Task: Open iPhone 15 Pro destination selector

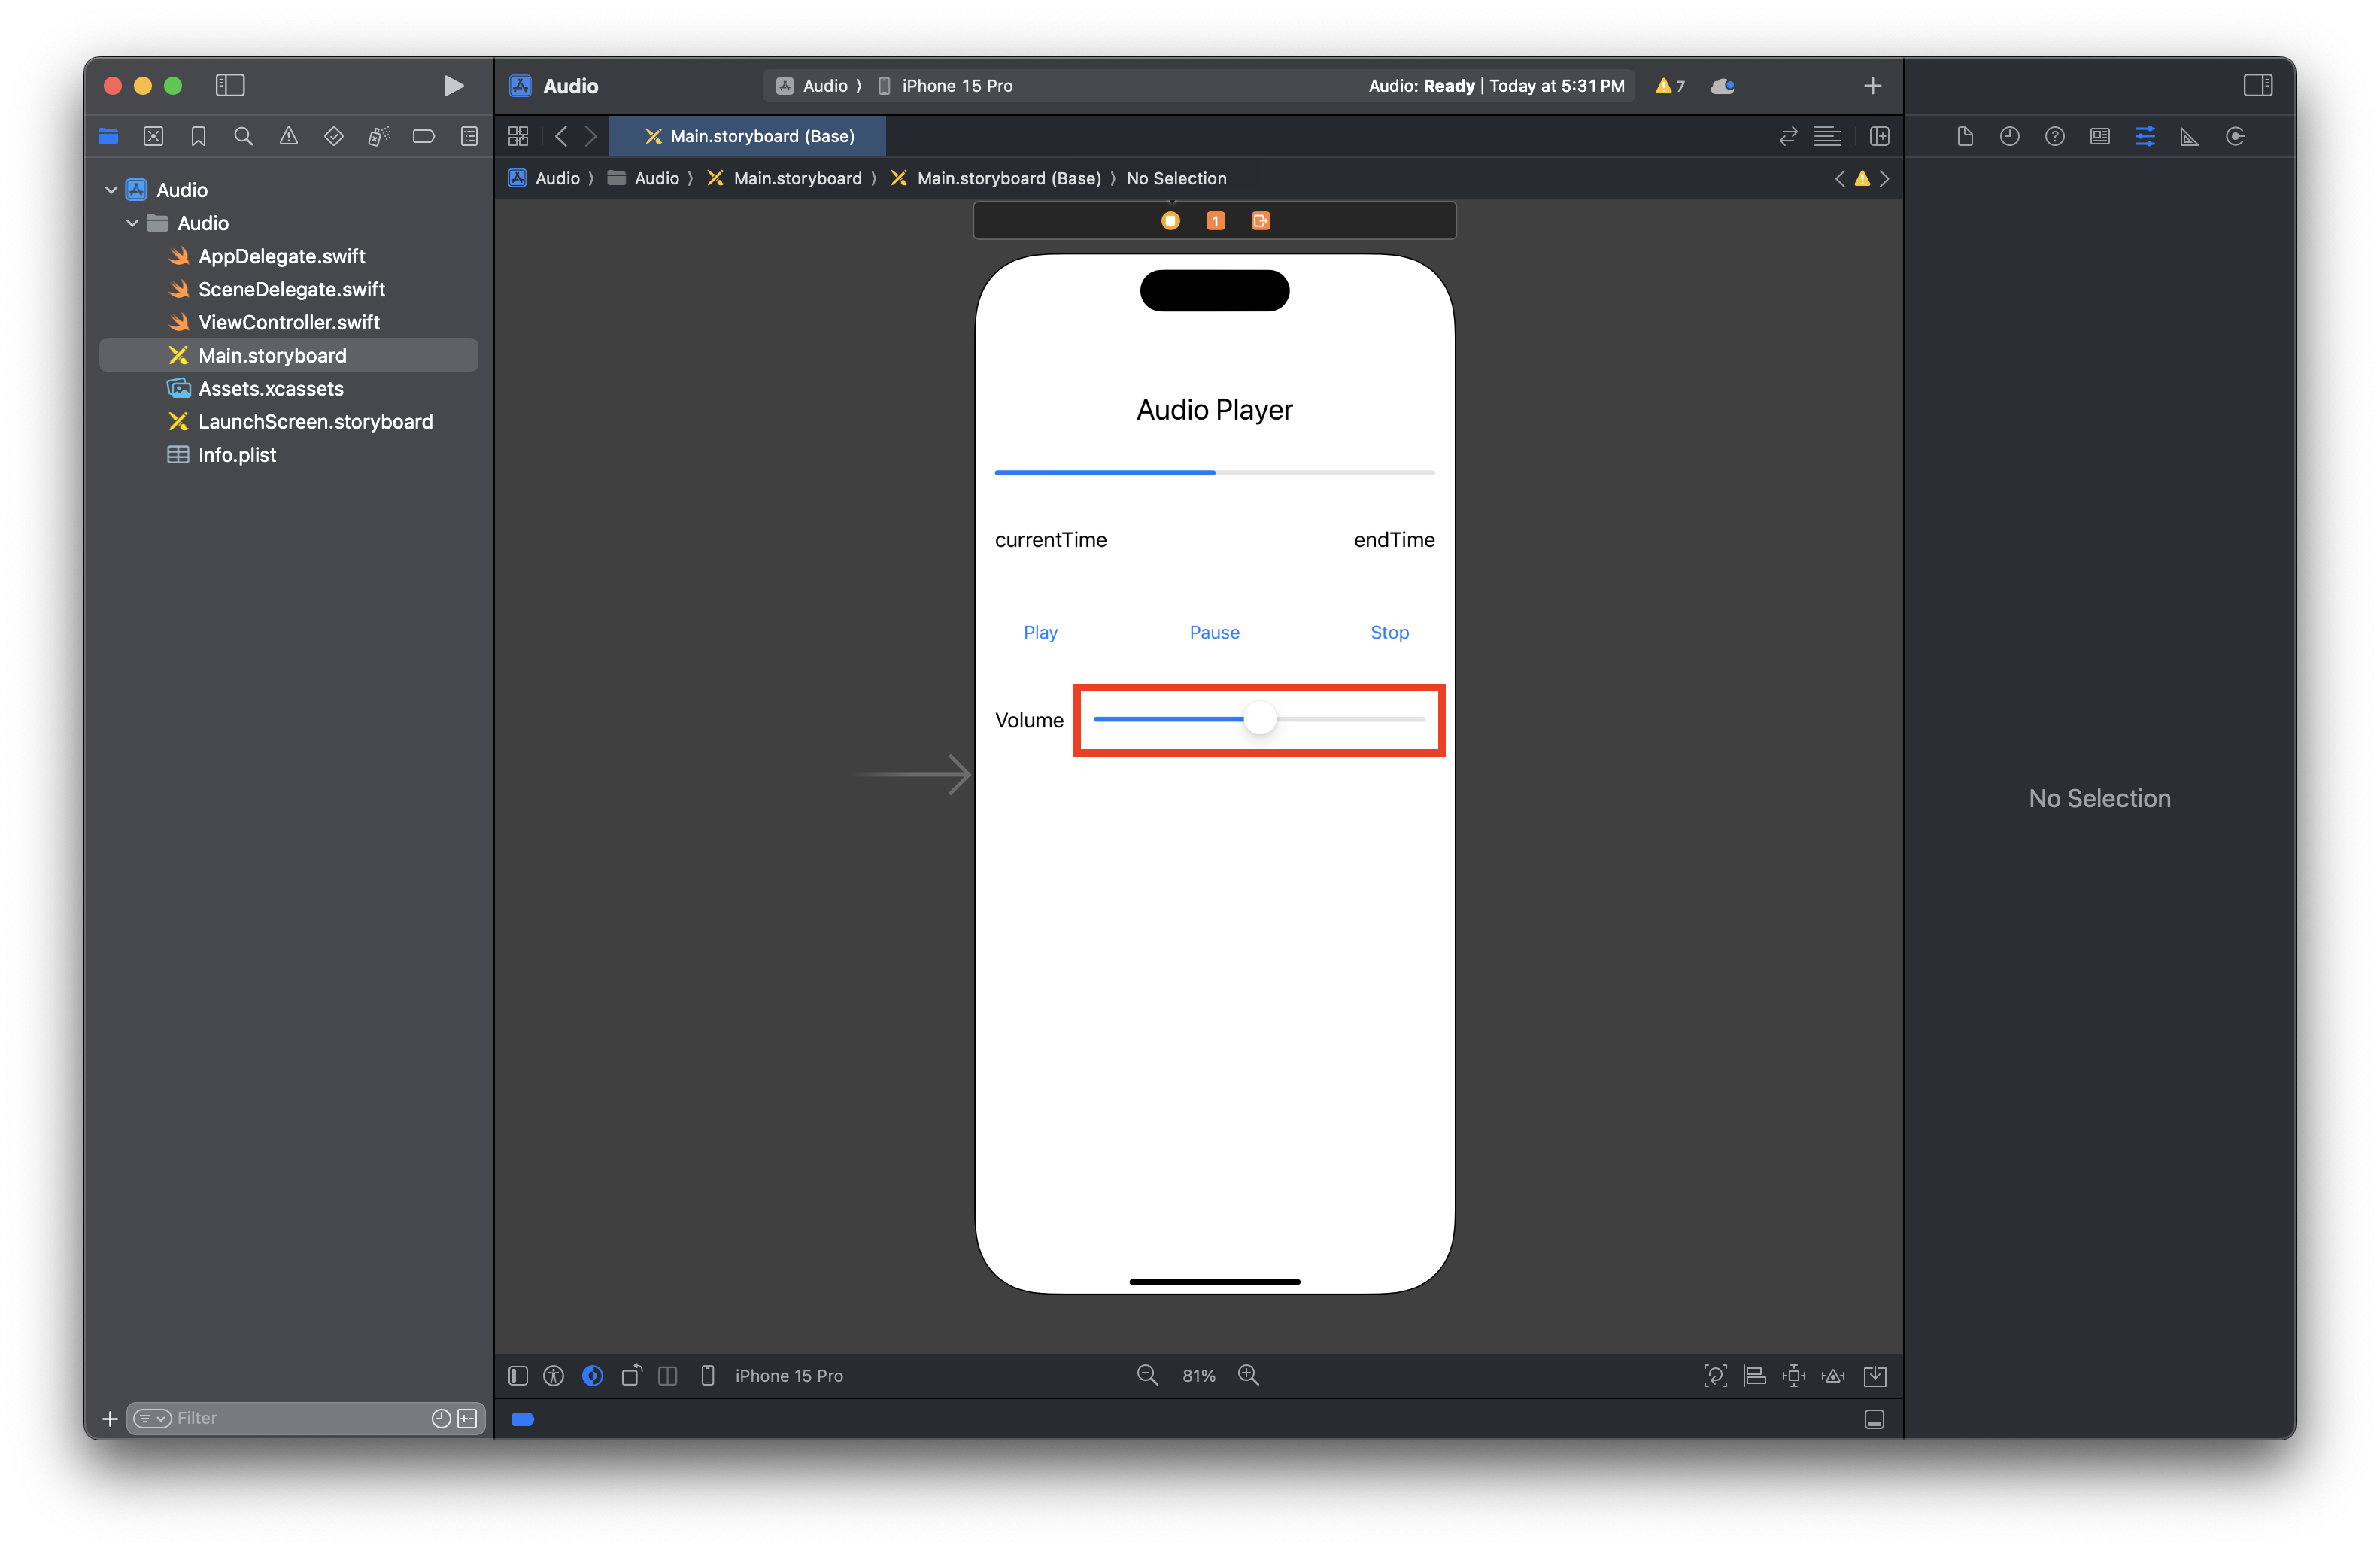Action: (956, 86)
